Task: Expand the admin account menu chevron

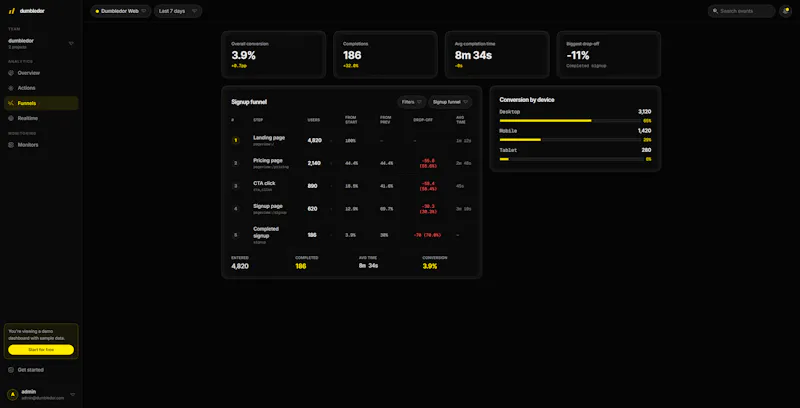Action: coord(72,394)
